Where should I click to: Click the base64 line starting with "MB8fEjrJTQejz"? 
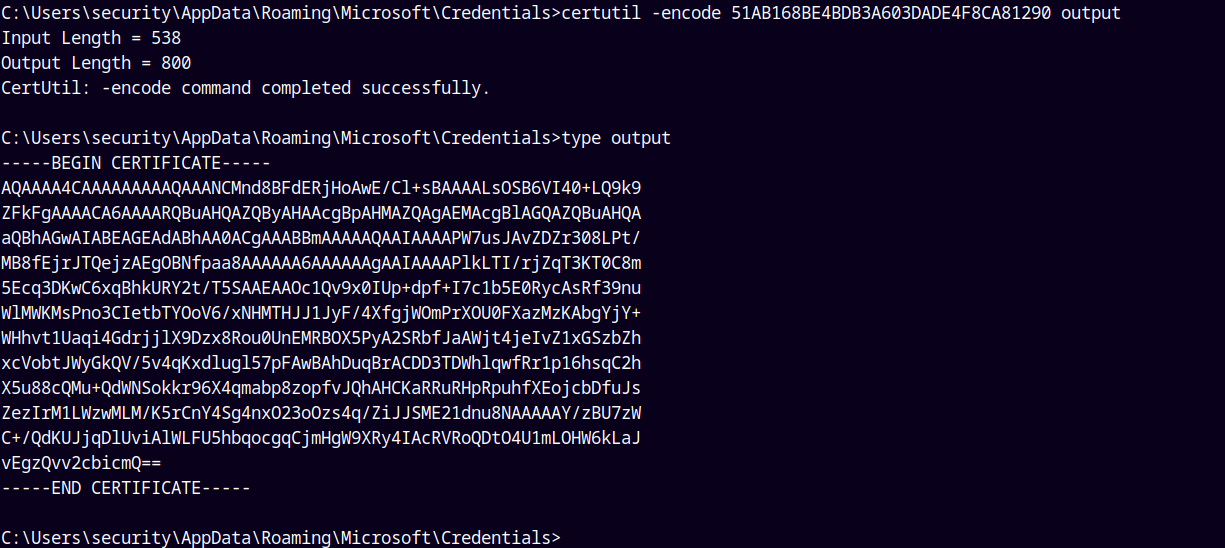point(321,263)
